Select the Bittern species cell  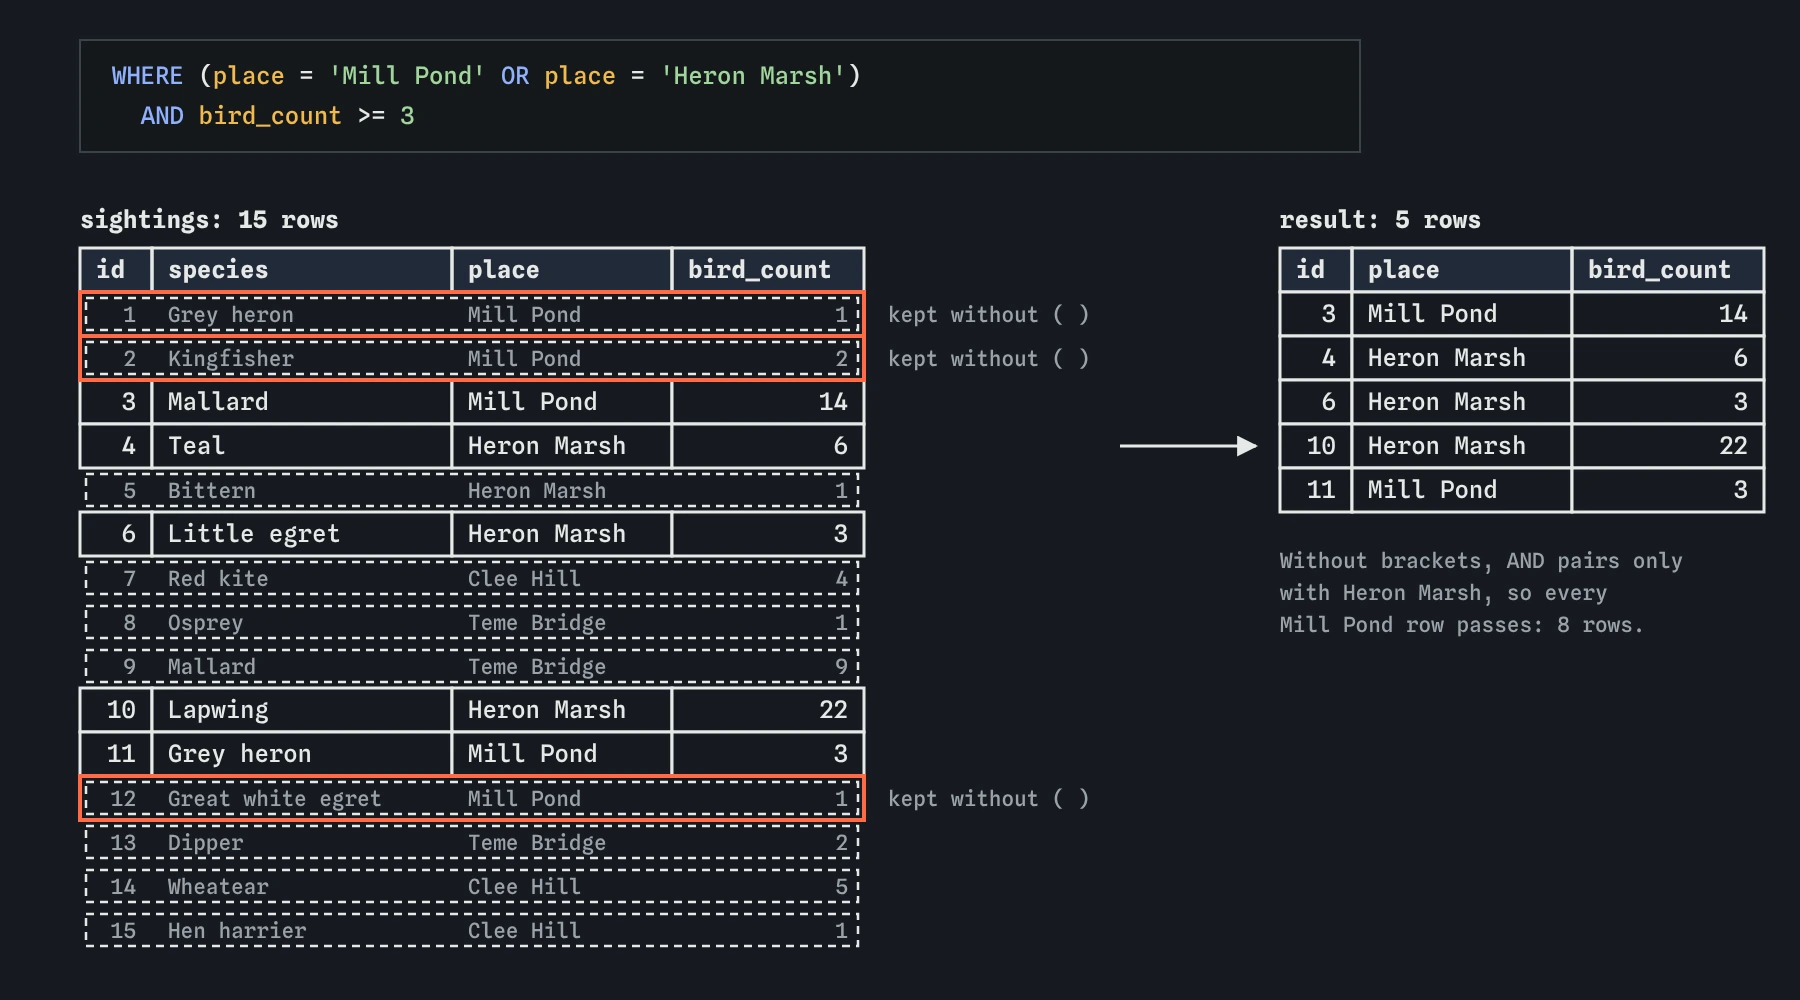click(212, 491)
